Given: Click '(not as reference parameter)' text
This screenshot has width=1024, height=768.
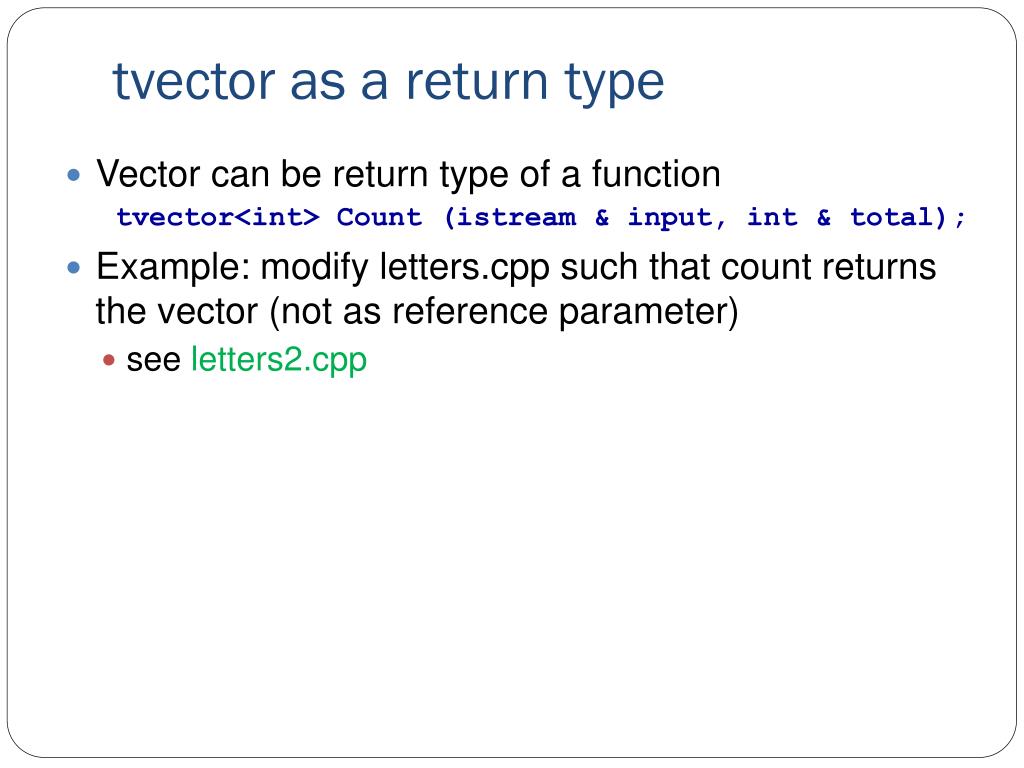Looking at the screenshot, I should 504,312.
